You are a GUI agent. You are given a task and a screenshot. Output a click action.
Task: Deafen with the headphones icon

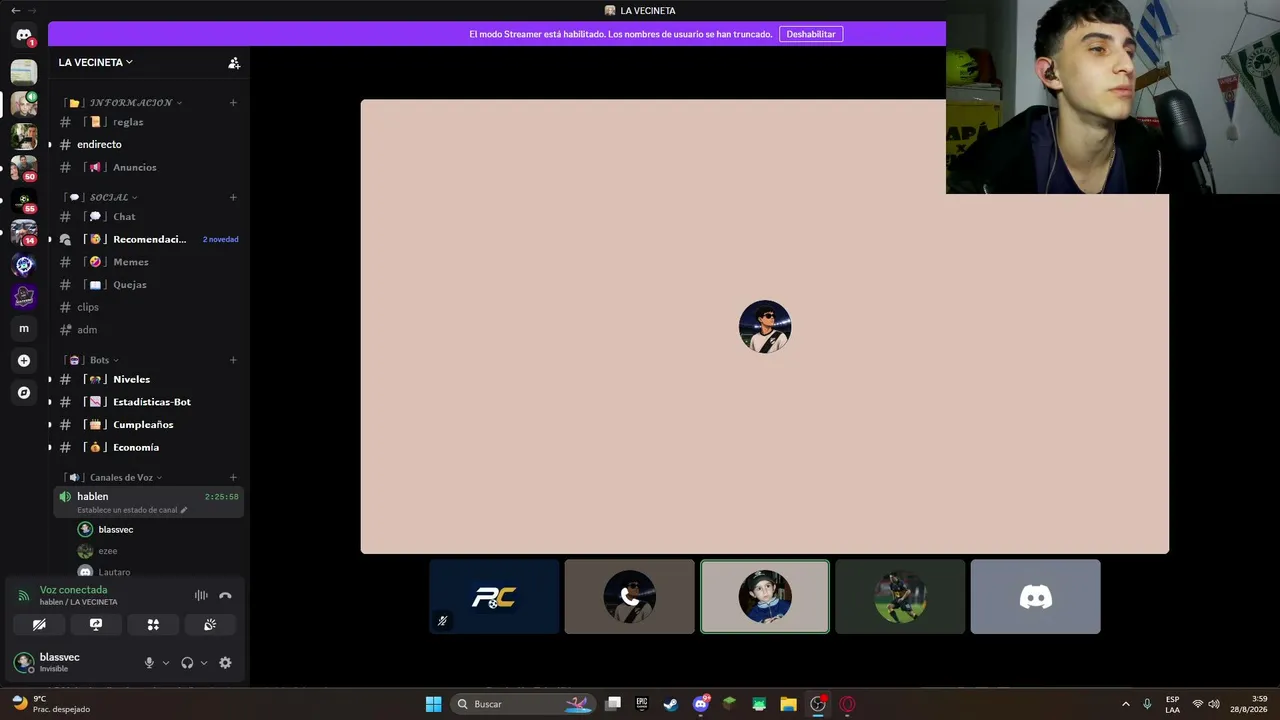187,663
